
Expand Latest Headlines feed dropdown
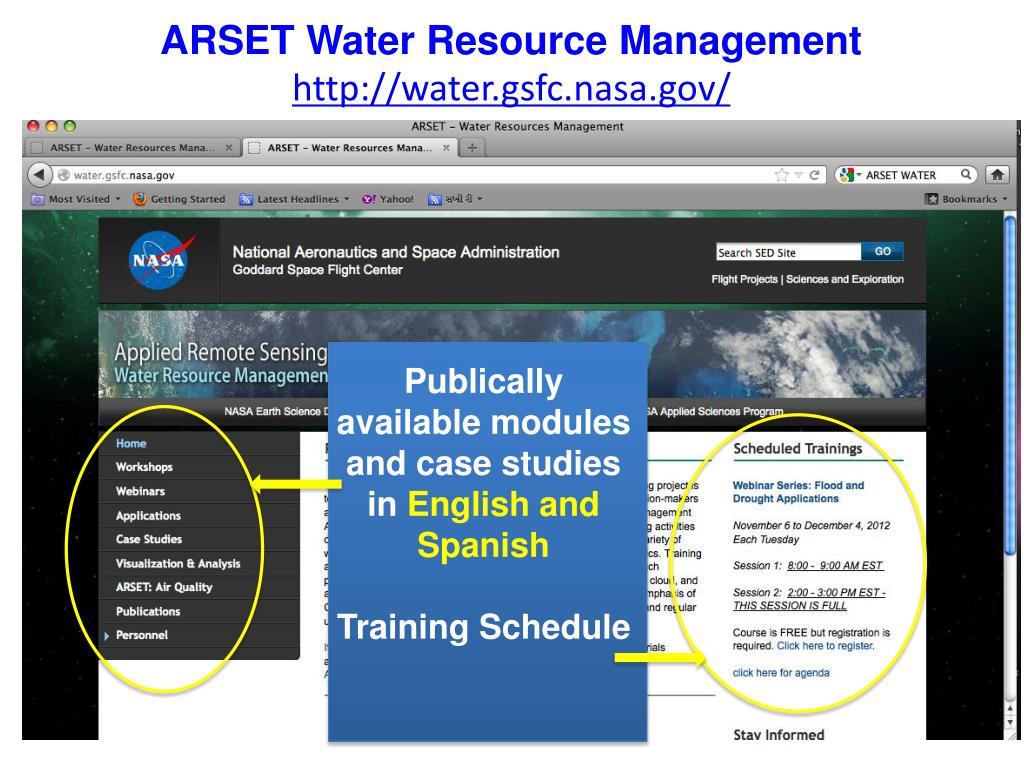[x=295, y=199]
